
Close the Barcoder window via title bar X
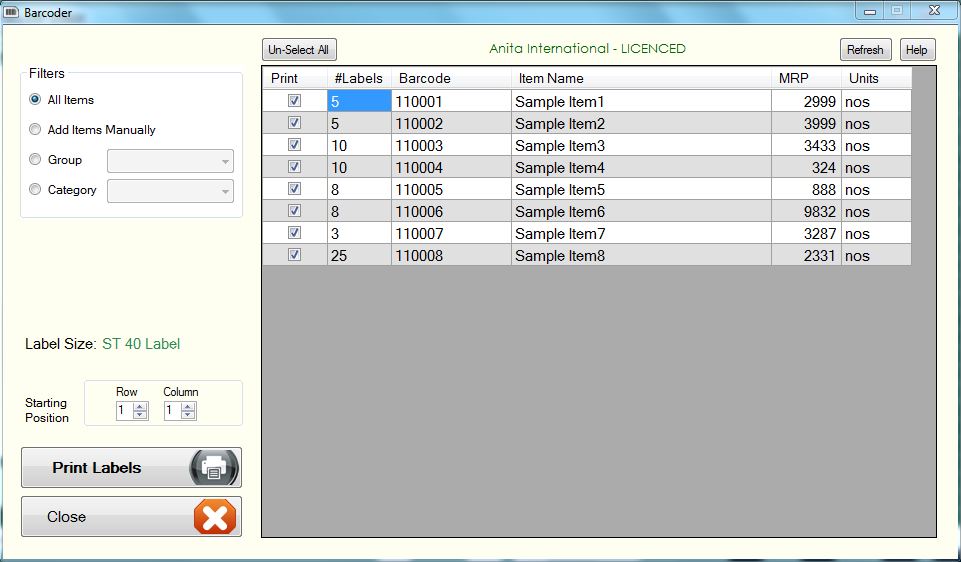point(934,10)
